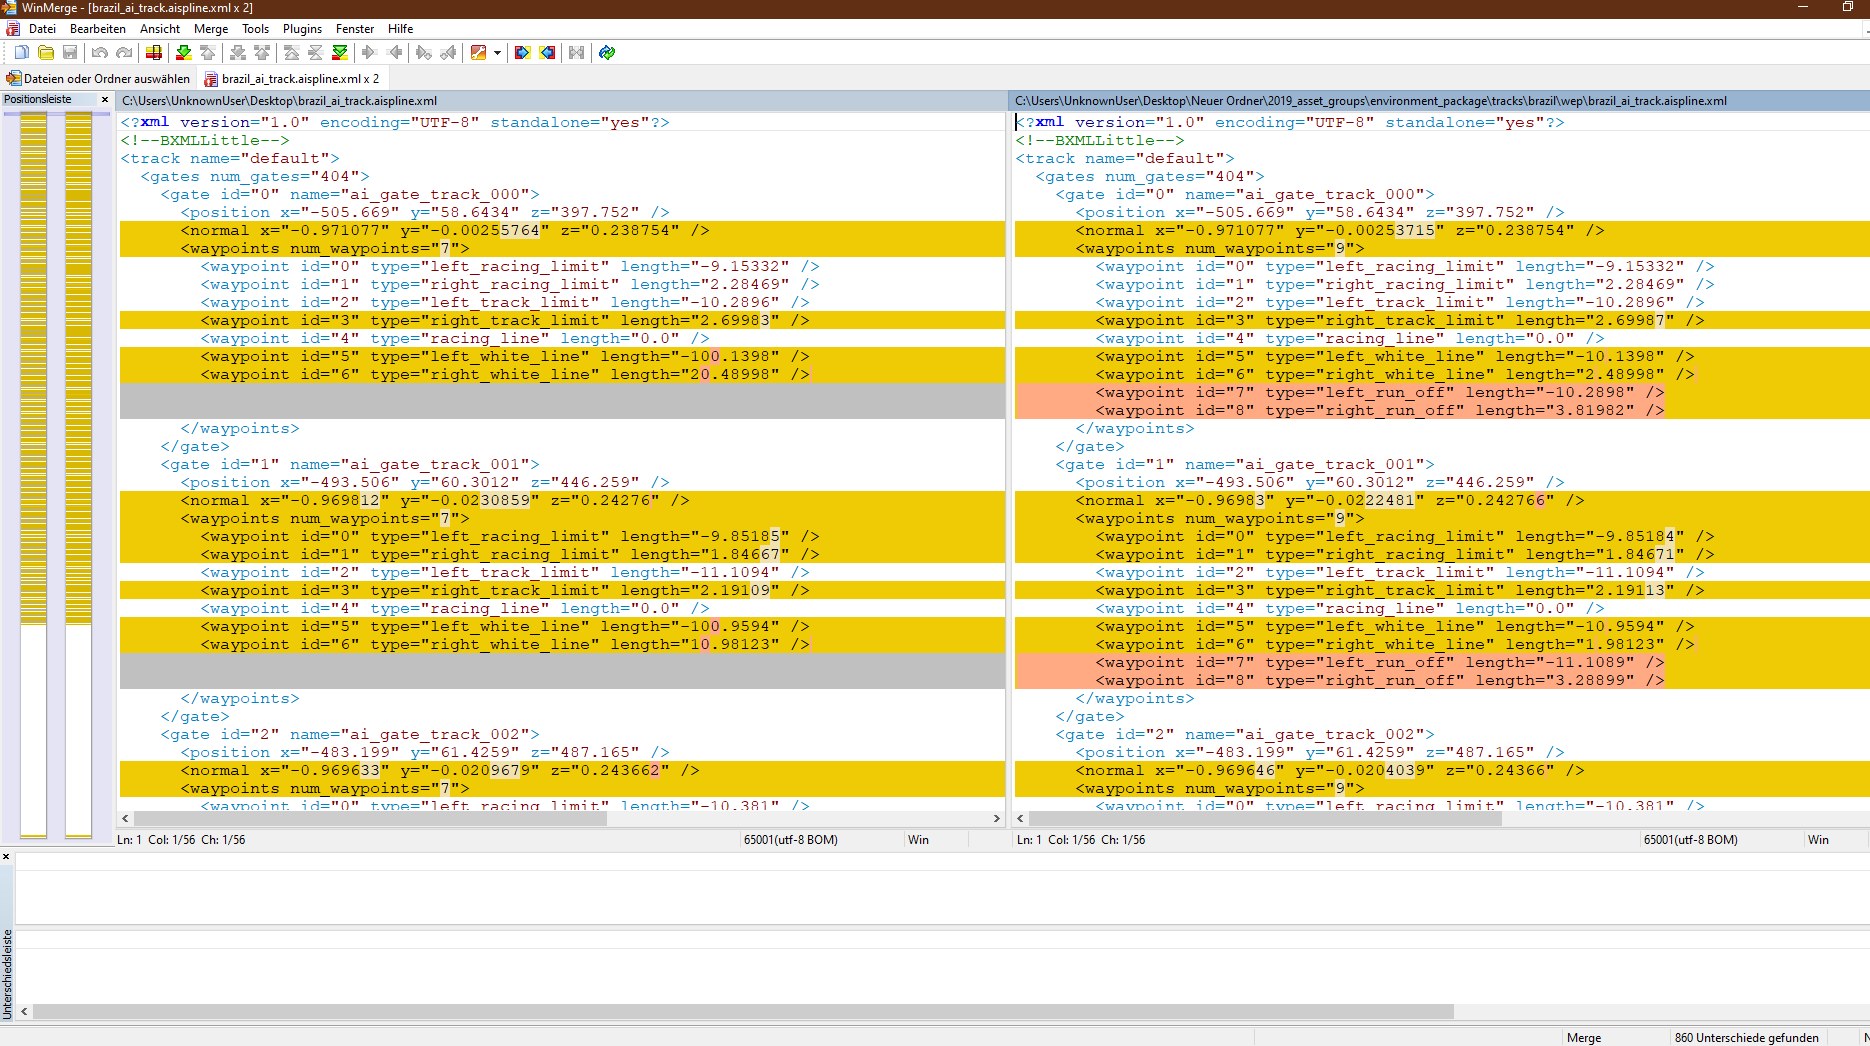Undo the last edit via toolbar
Image resolution: width=1870 pixels, height=1046 pixels.
click(x=99, y=52)
